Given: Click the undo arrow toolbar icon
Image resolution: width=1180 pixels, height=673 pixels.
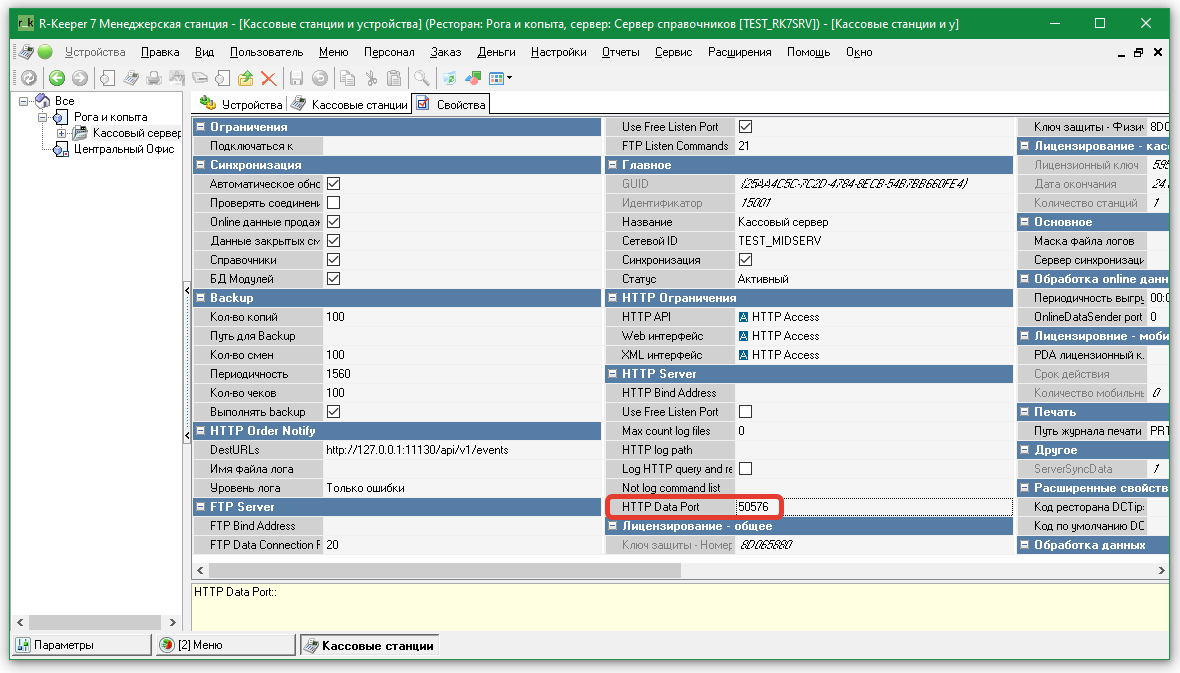Looking at the screenshot, I should point(319,78).
